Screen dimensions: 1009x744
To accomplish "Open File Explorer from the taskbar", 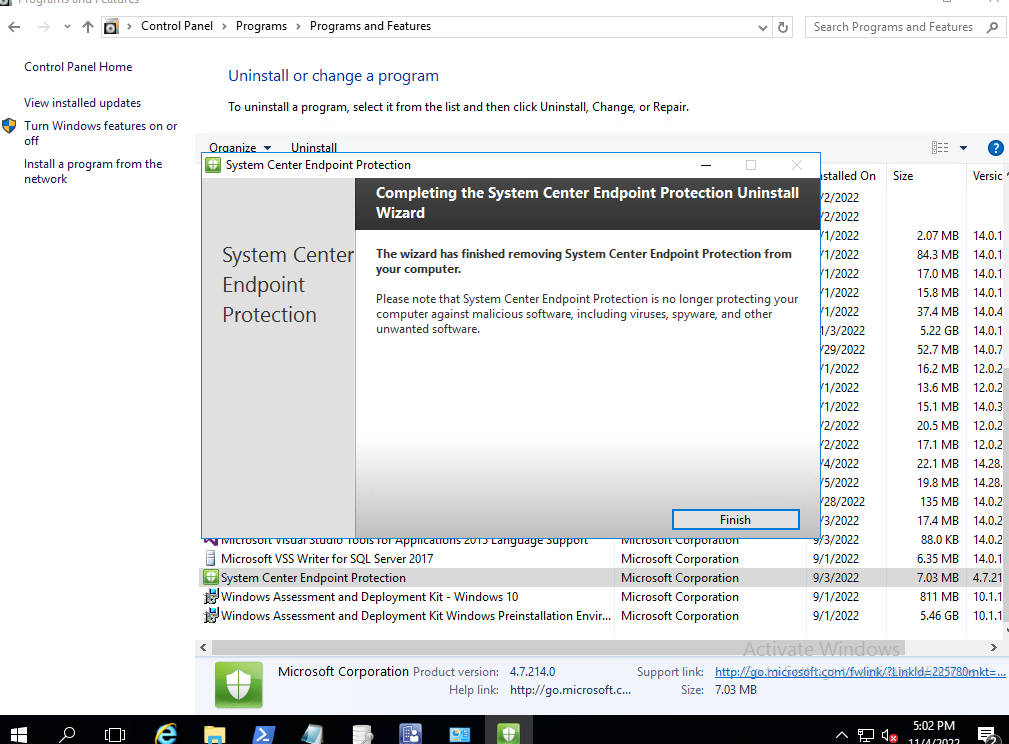I will [x=215, y=732].
